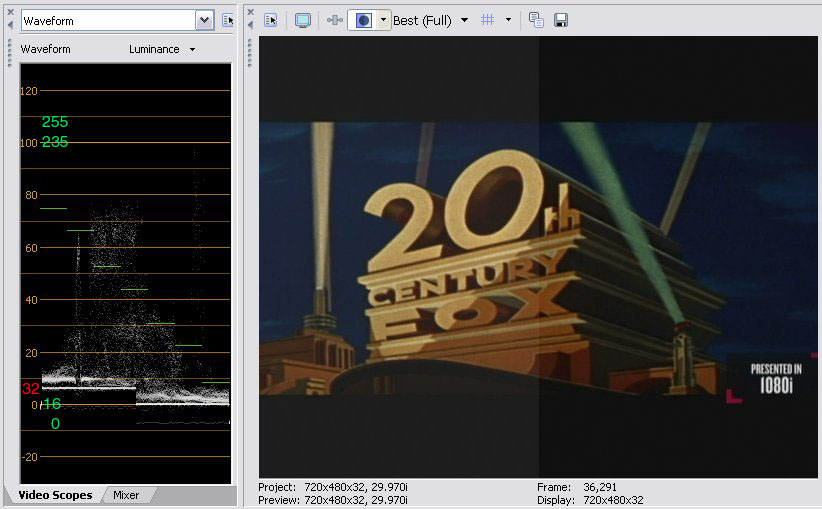The height and width of the screenshot is (509, 822).
Task: Copy snapshot to clipboard
Action: click(536, 20)
